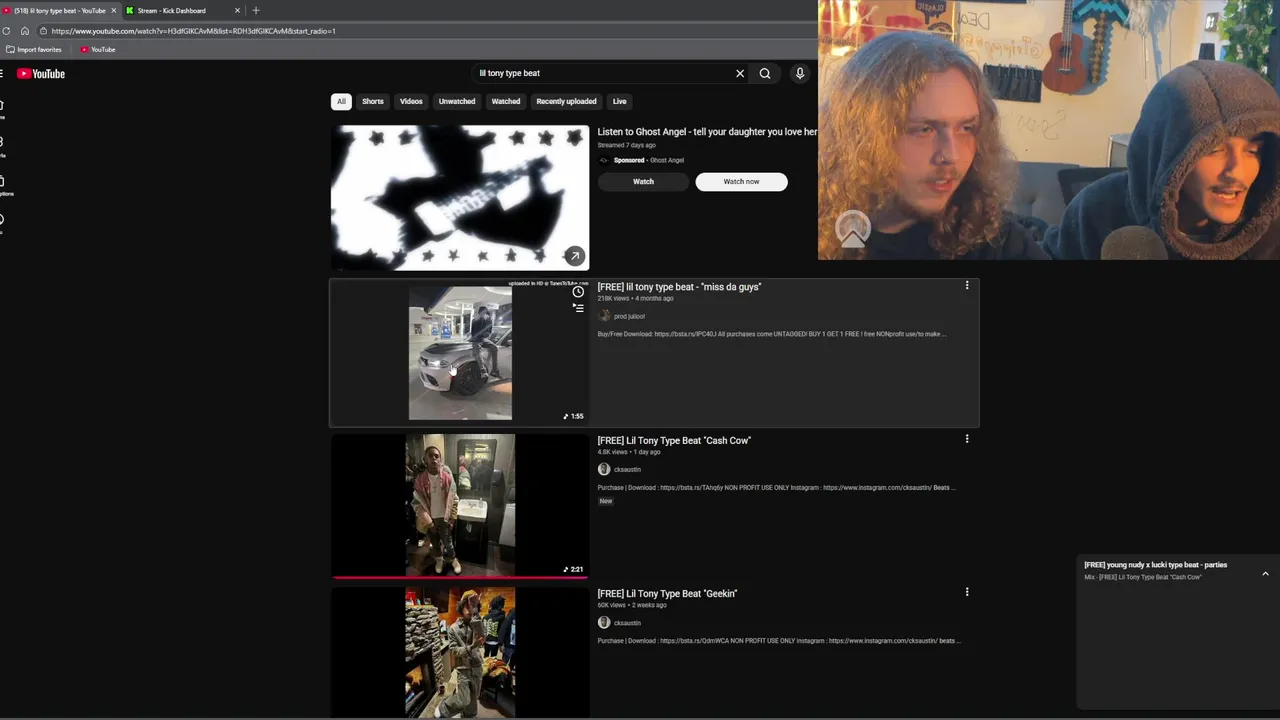This screenshot has height=720, width=1280.
Task: Click the sponsored ad external arrow icon
Action: [574, 256]
